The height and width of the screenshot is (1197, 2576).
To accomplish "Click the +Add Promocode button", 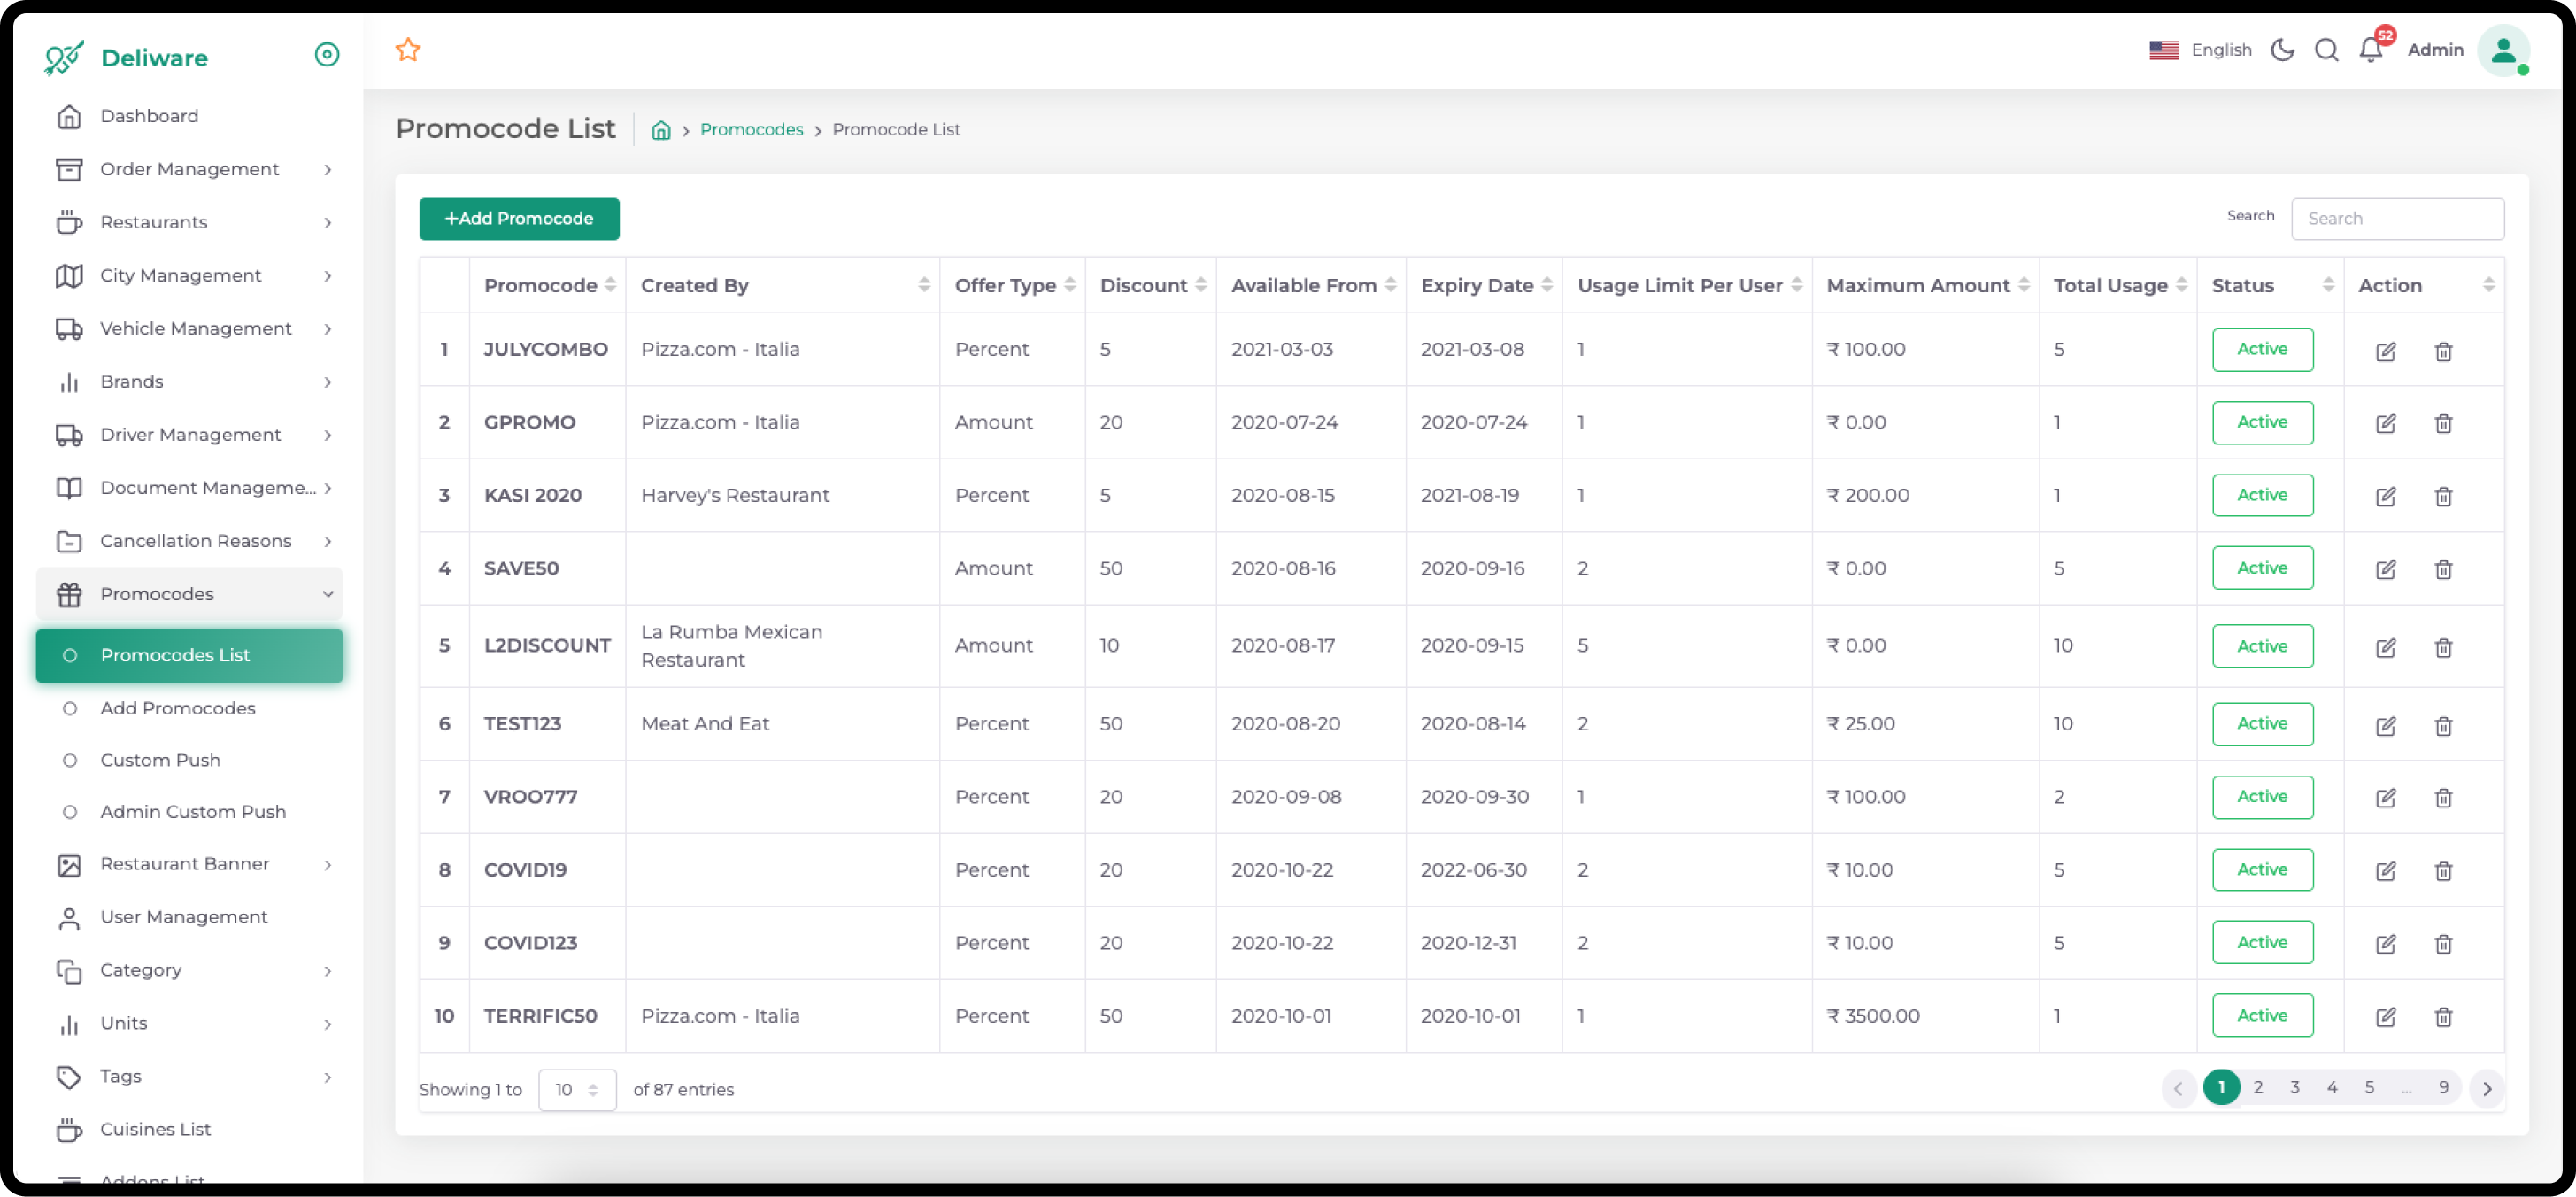I will pyautogui.click(x=519, y=219).
